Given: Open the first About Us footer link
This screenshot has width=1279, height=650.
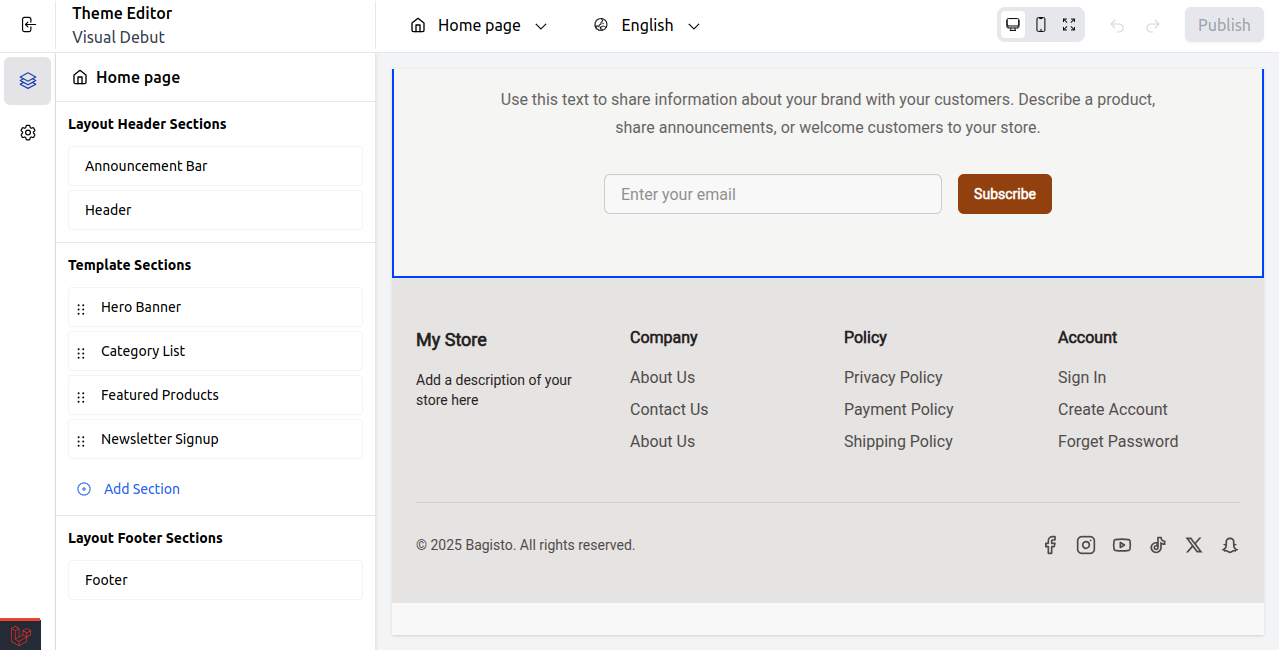Looking at the screenshot, I should pos(662,377).
